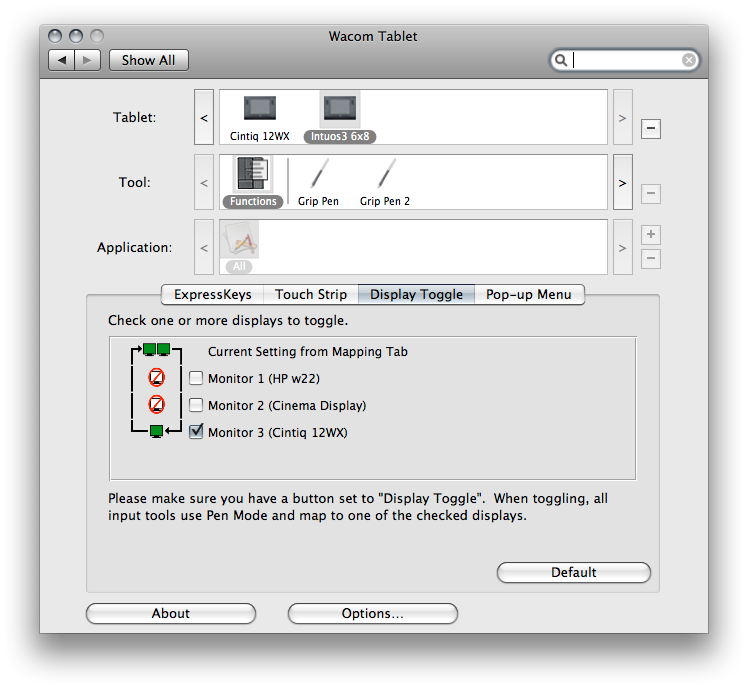This screenshot has width=748, height=688.
Task: Add application with the plus button
Action: (651, 234)
